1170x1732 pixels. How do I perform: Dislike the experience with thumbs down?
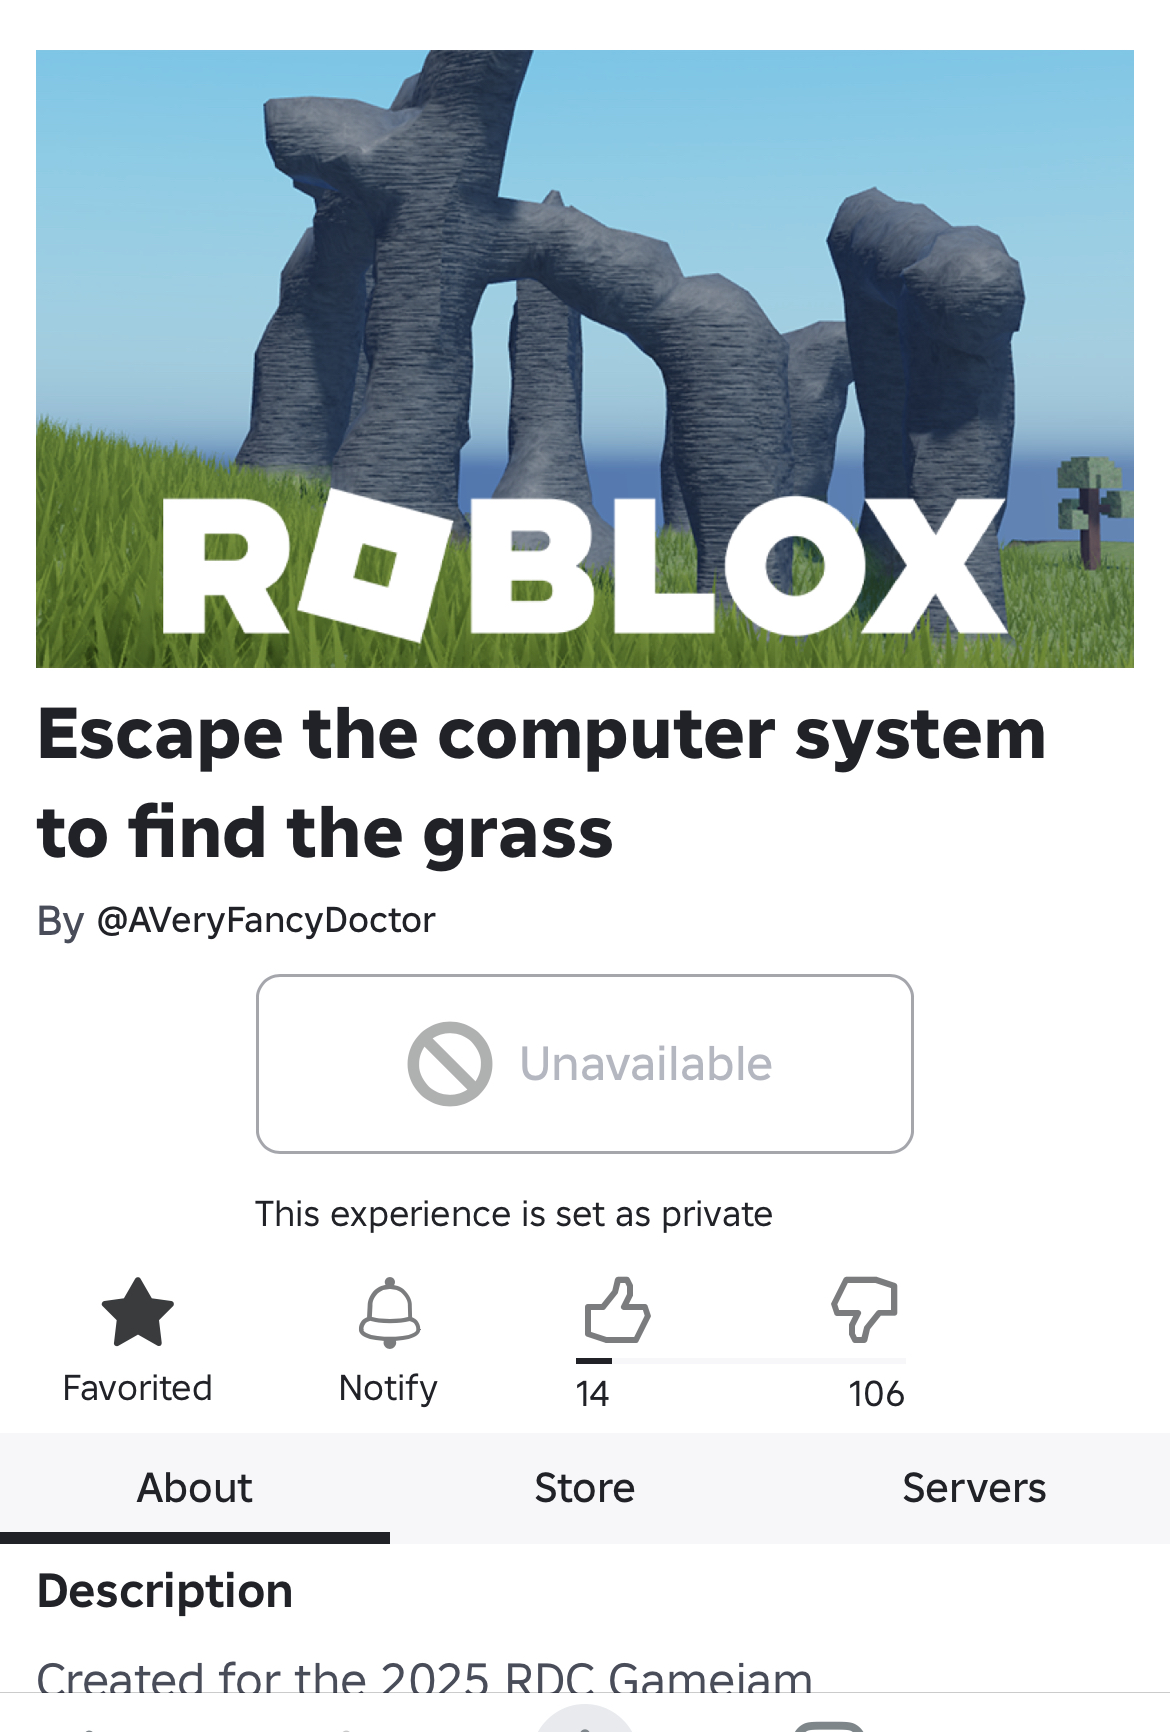pos(865,1309)
